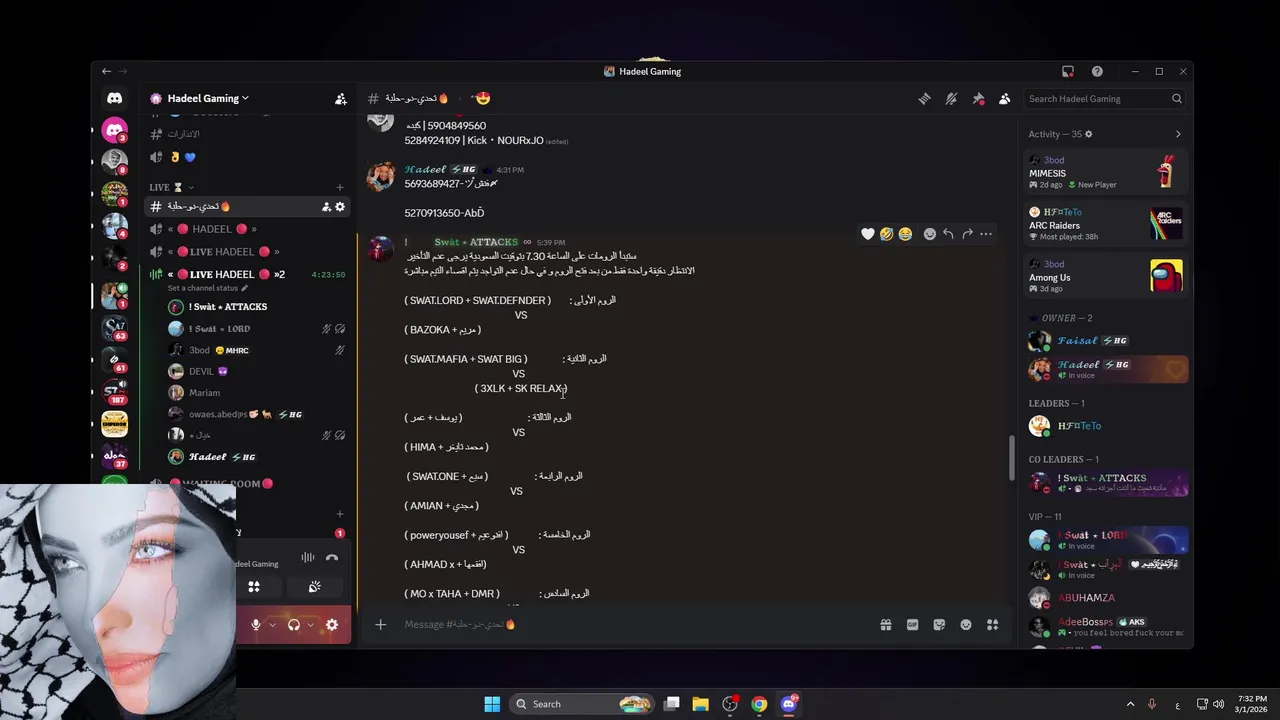Open Pinned Messages in the channel header
1280x720 pixels.
tap(978, 98)
